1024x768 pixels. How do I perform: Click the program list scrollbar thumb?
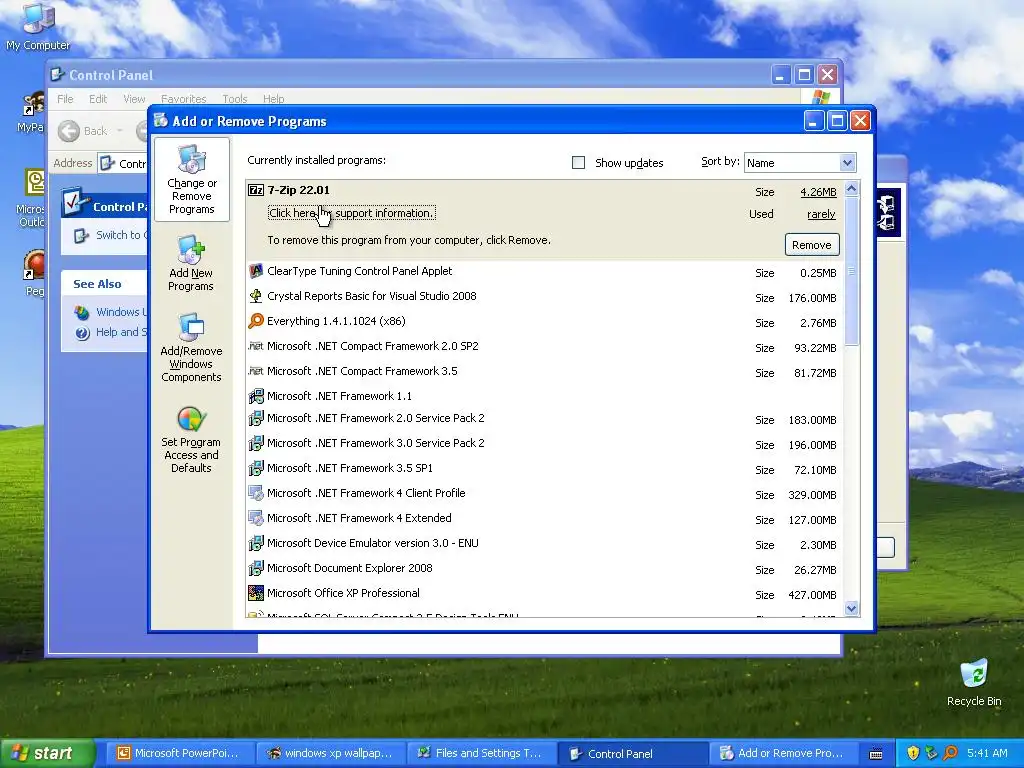click(852, 271)
